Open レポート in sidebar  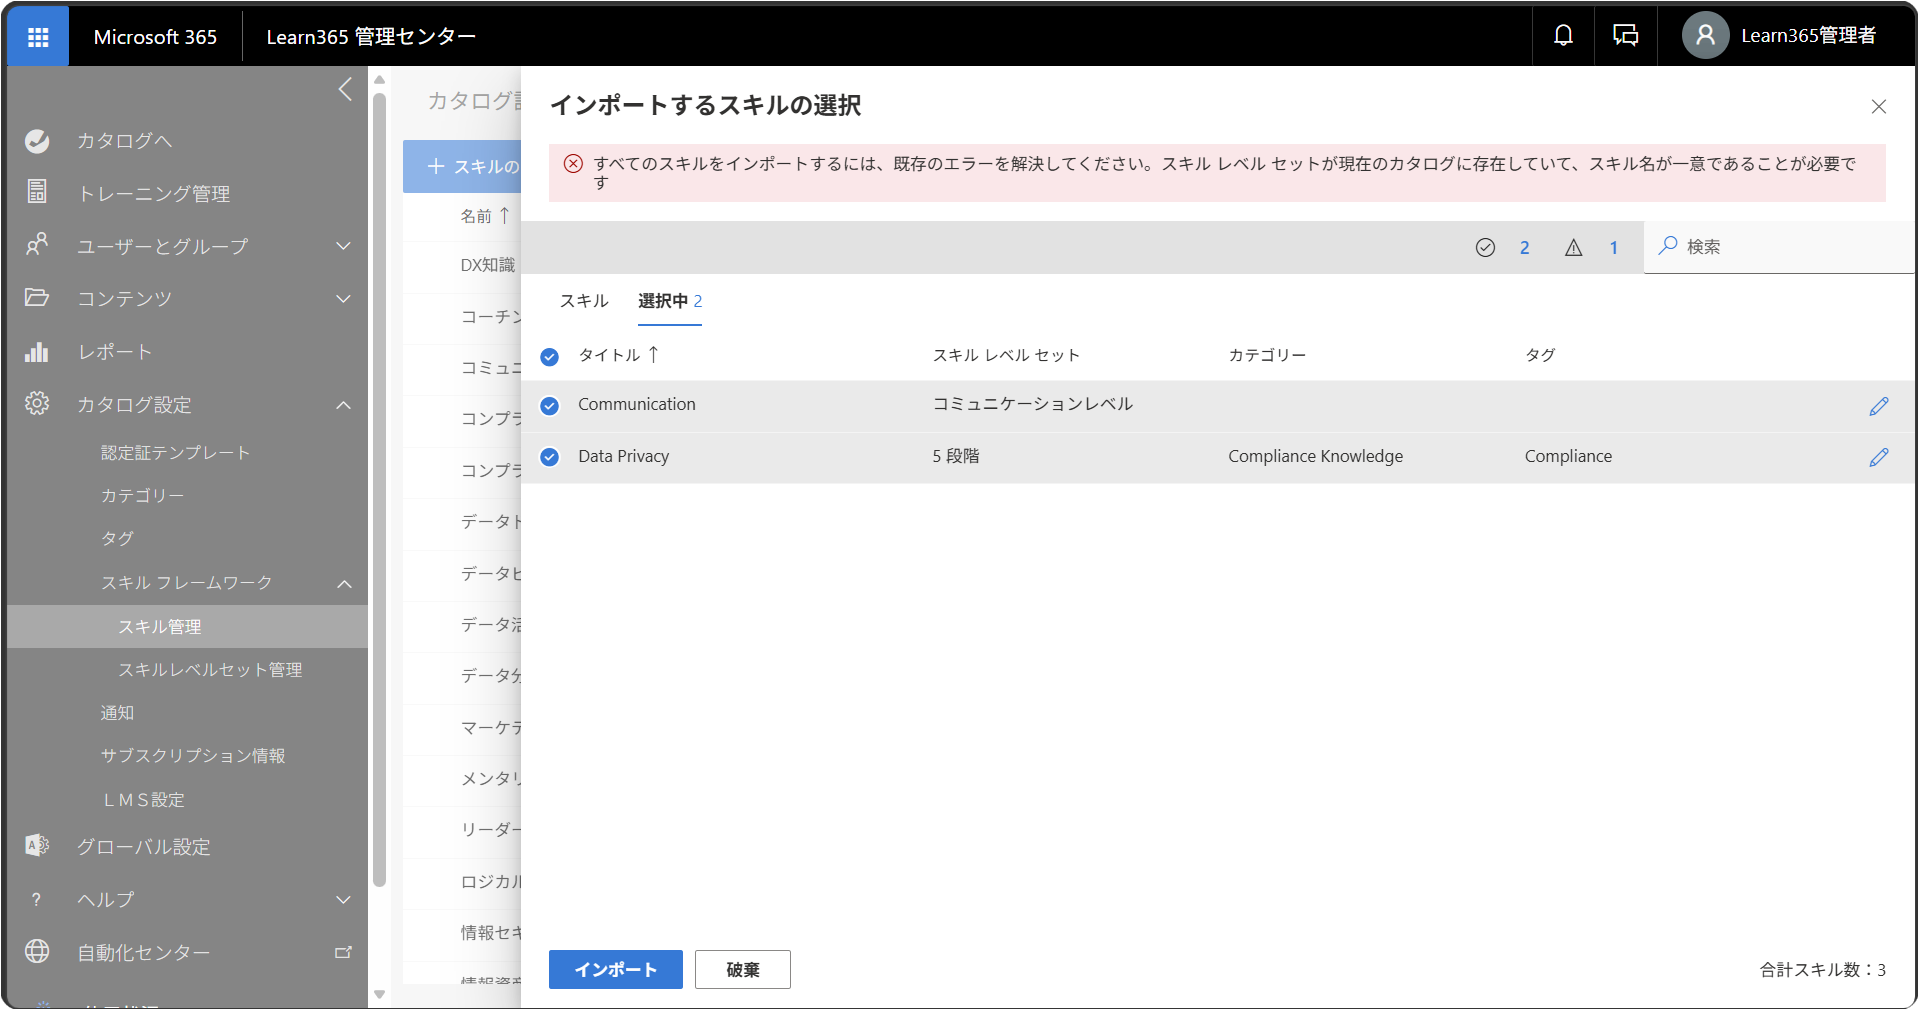pos(115,352)
